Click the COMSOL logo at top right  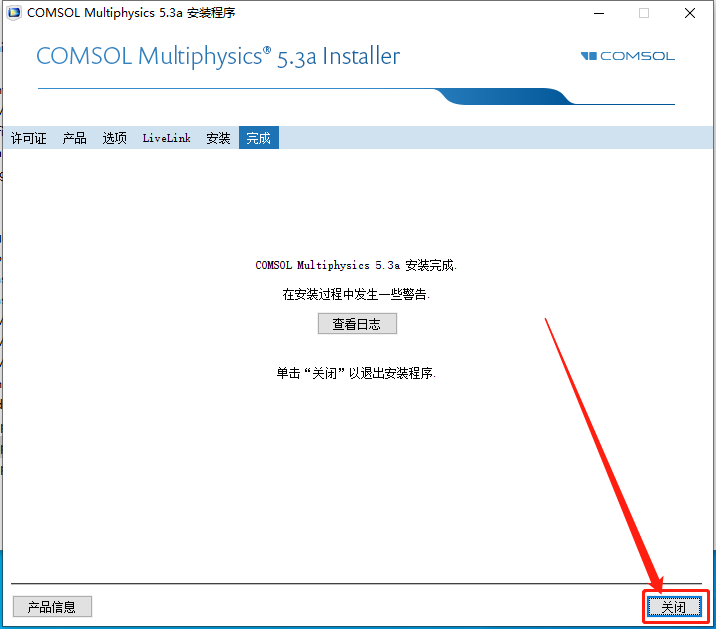tap(627, 56)
